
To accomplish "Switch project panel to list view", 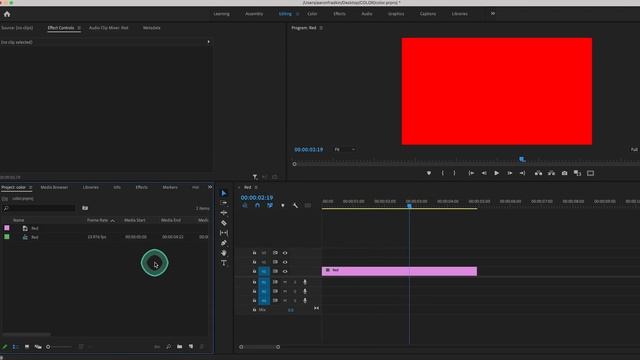I will click(16, 347).
